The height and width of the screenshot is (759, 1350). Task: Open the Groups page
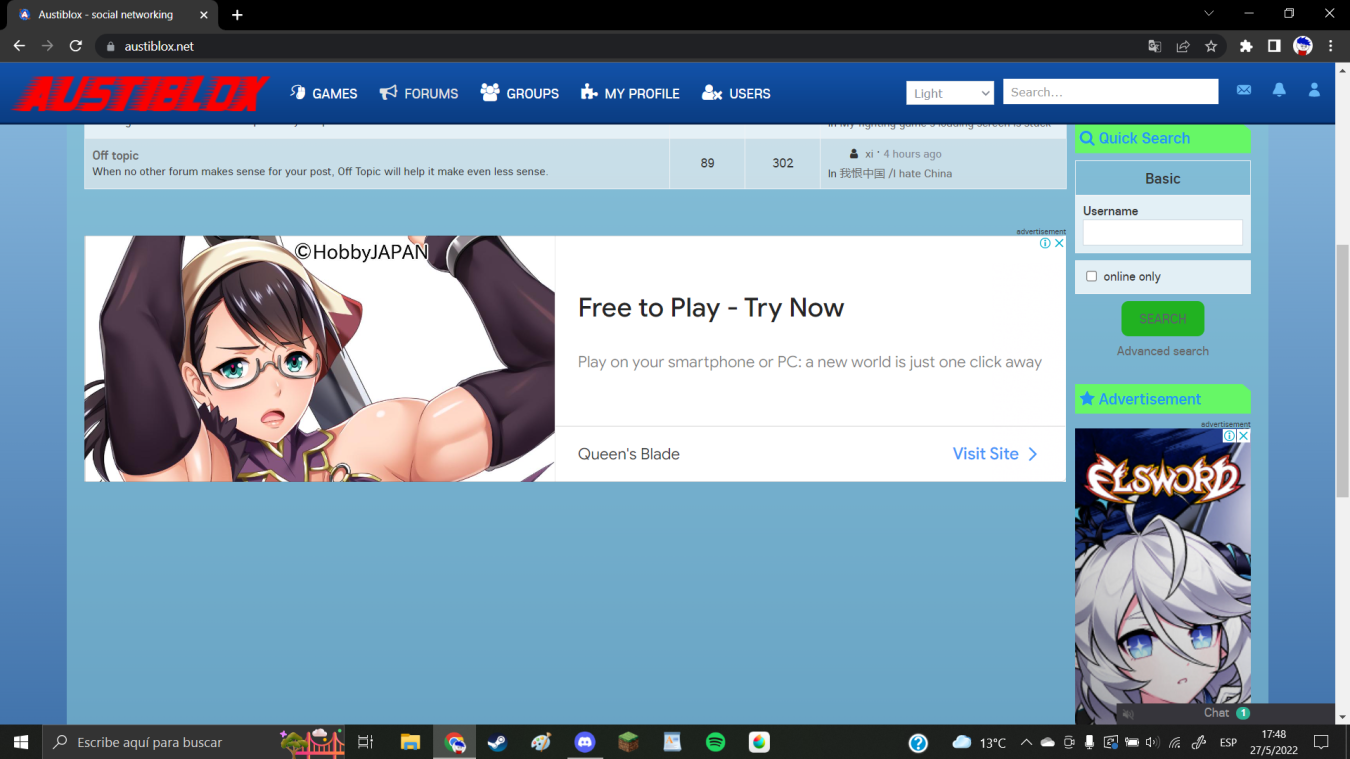[x=520, y=93]
